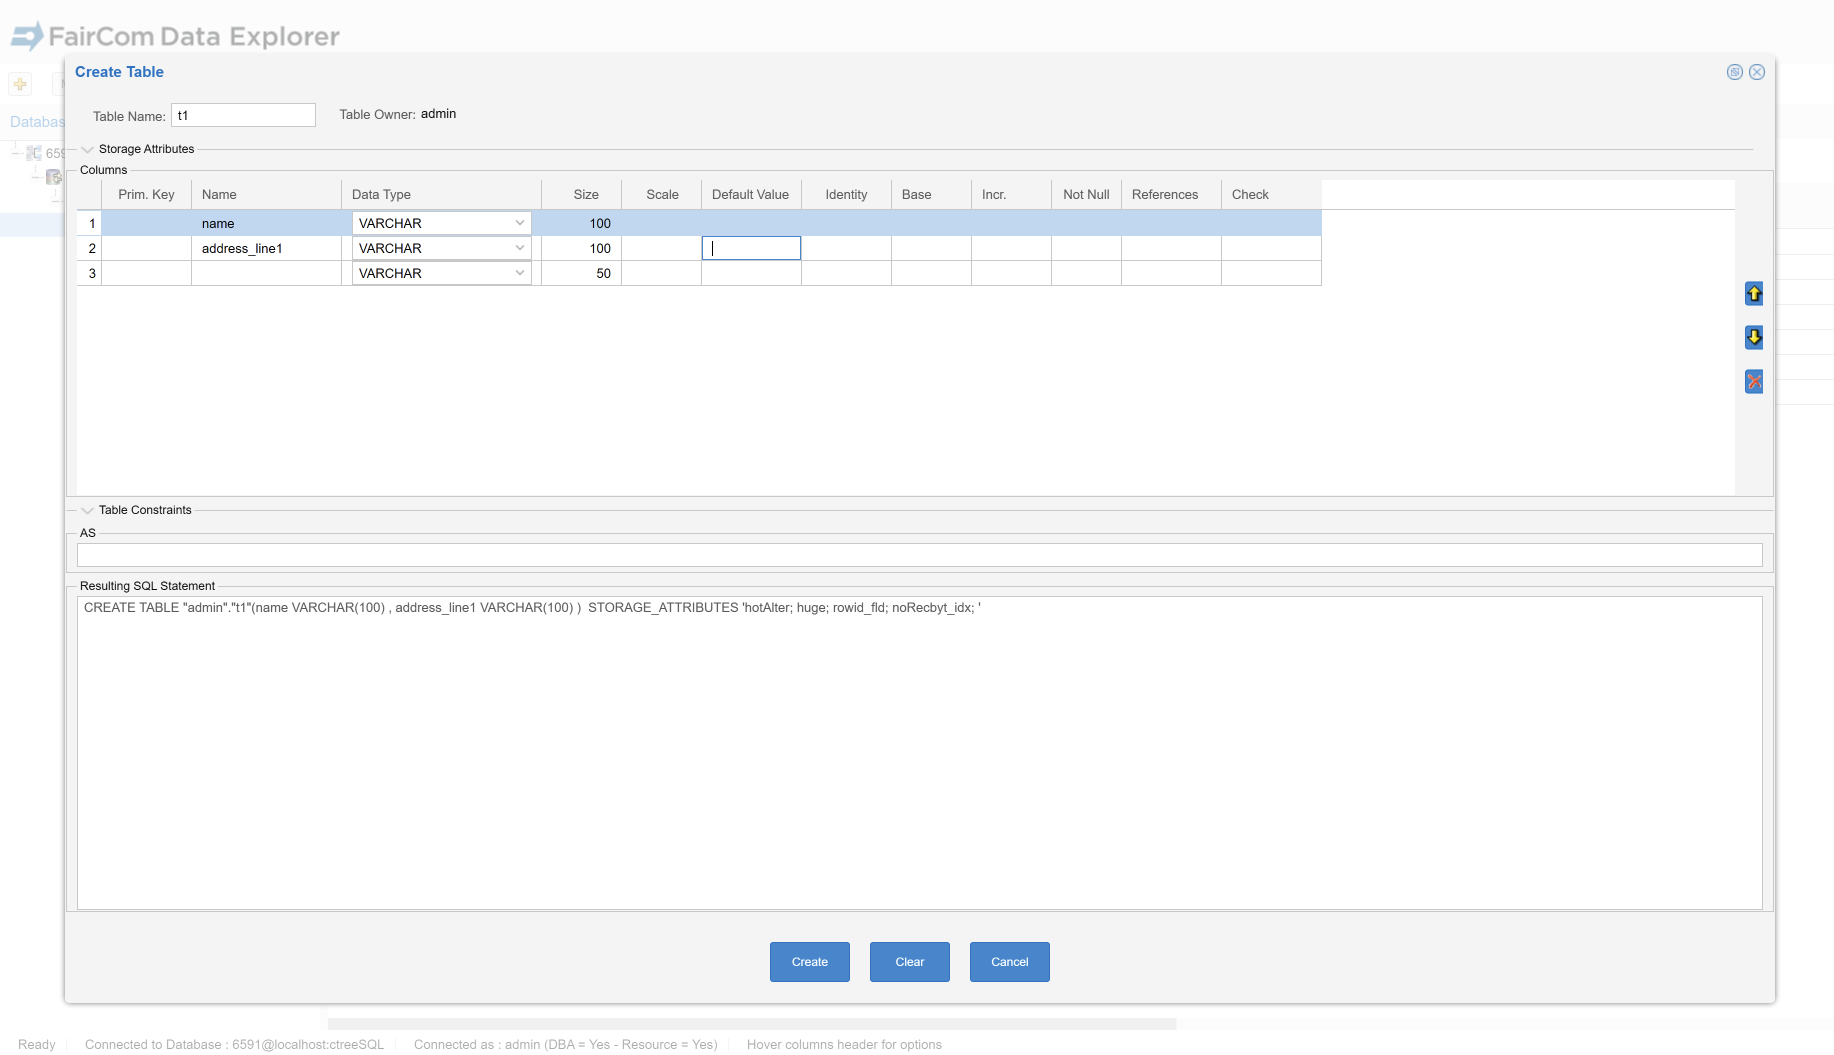The height and width of the screenshot is (1055, 1834).
Task: Maximize the Create Table dialog
Action: pos(1735,72)
